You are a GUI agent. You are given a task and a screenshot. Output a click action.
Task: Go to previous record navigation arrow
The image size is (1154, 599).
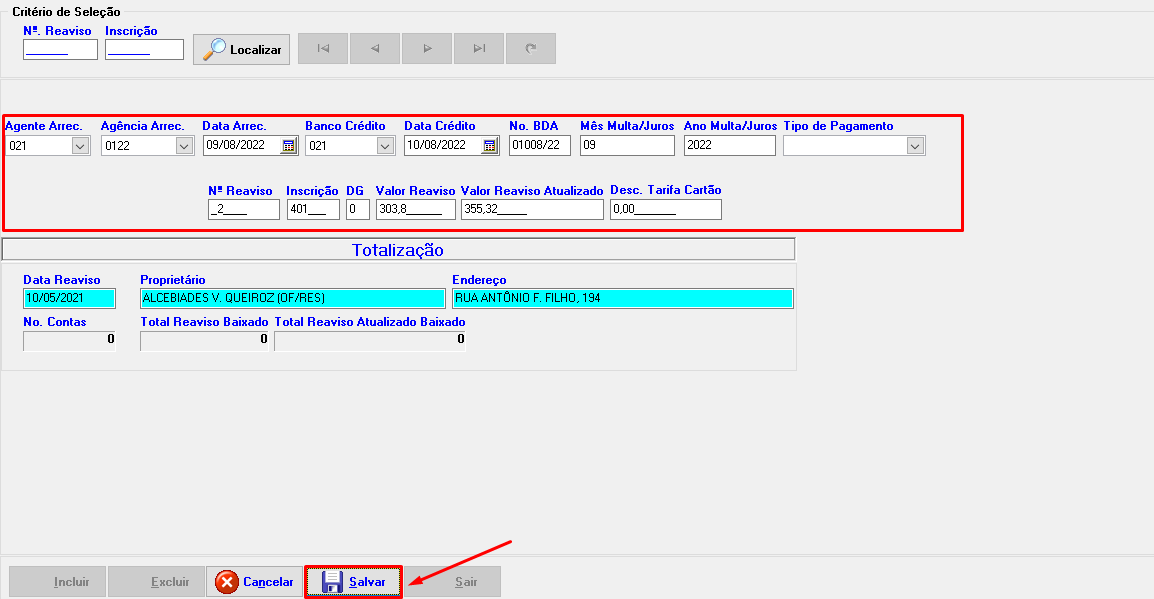pos(375,48)
